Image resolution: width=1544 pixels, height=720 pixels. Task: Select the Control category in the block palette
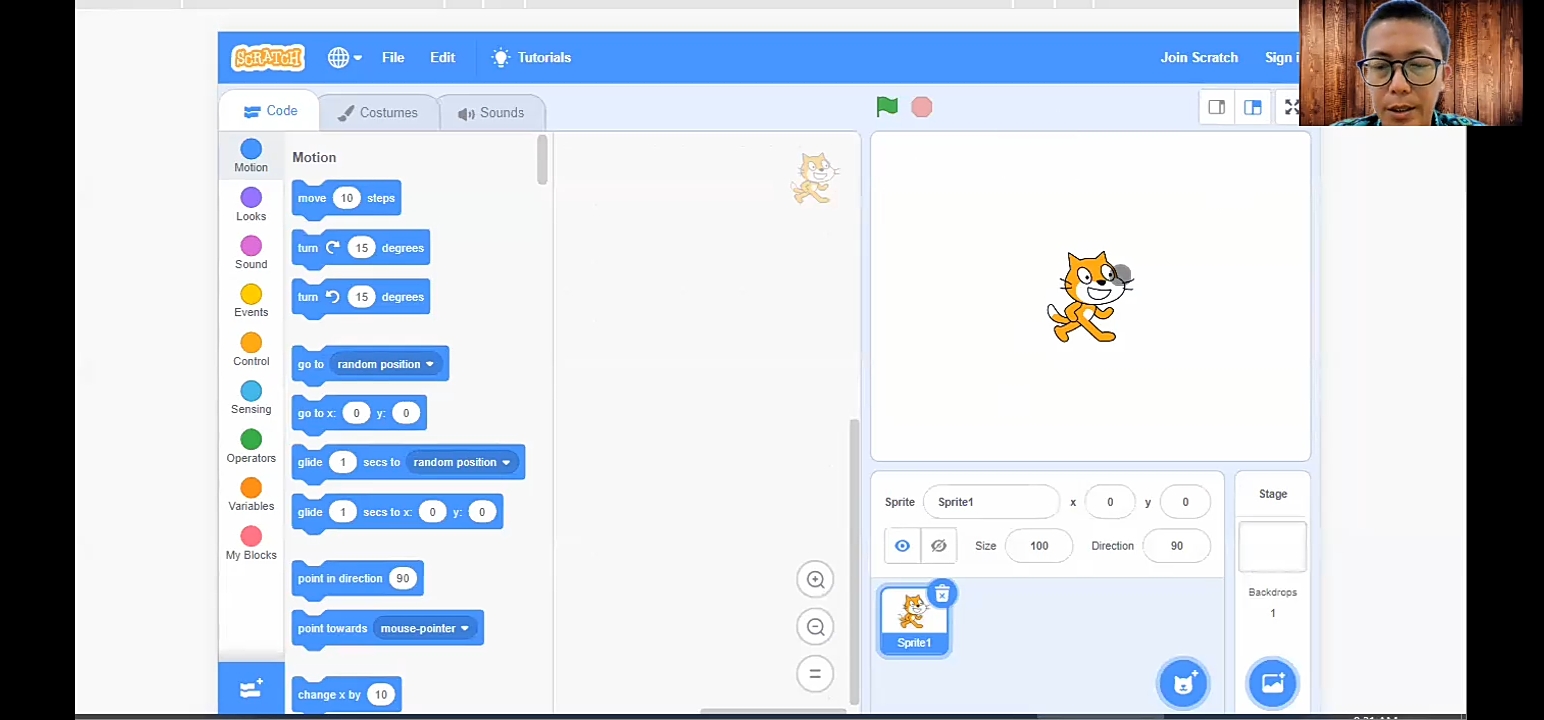(250, 347)
